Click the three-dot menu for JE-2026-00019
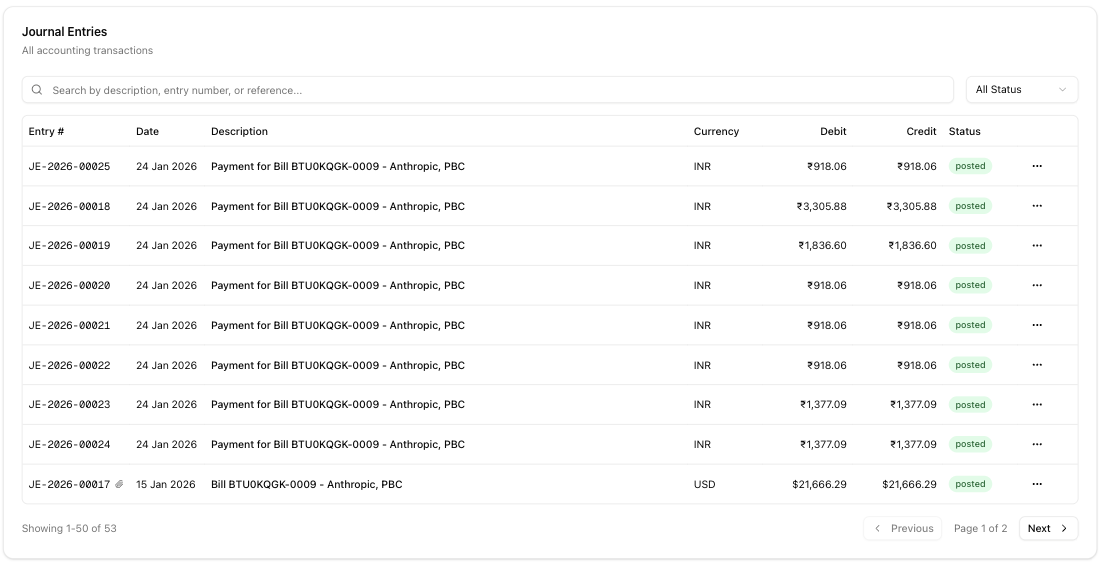1108x566 pixels. [x=1036, y=246]
